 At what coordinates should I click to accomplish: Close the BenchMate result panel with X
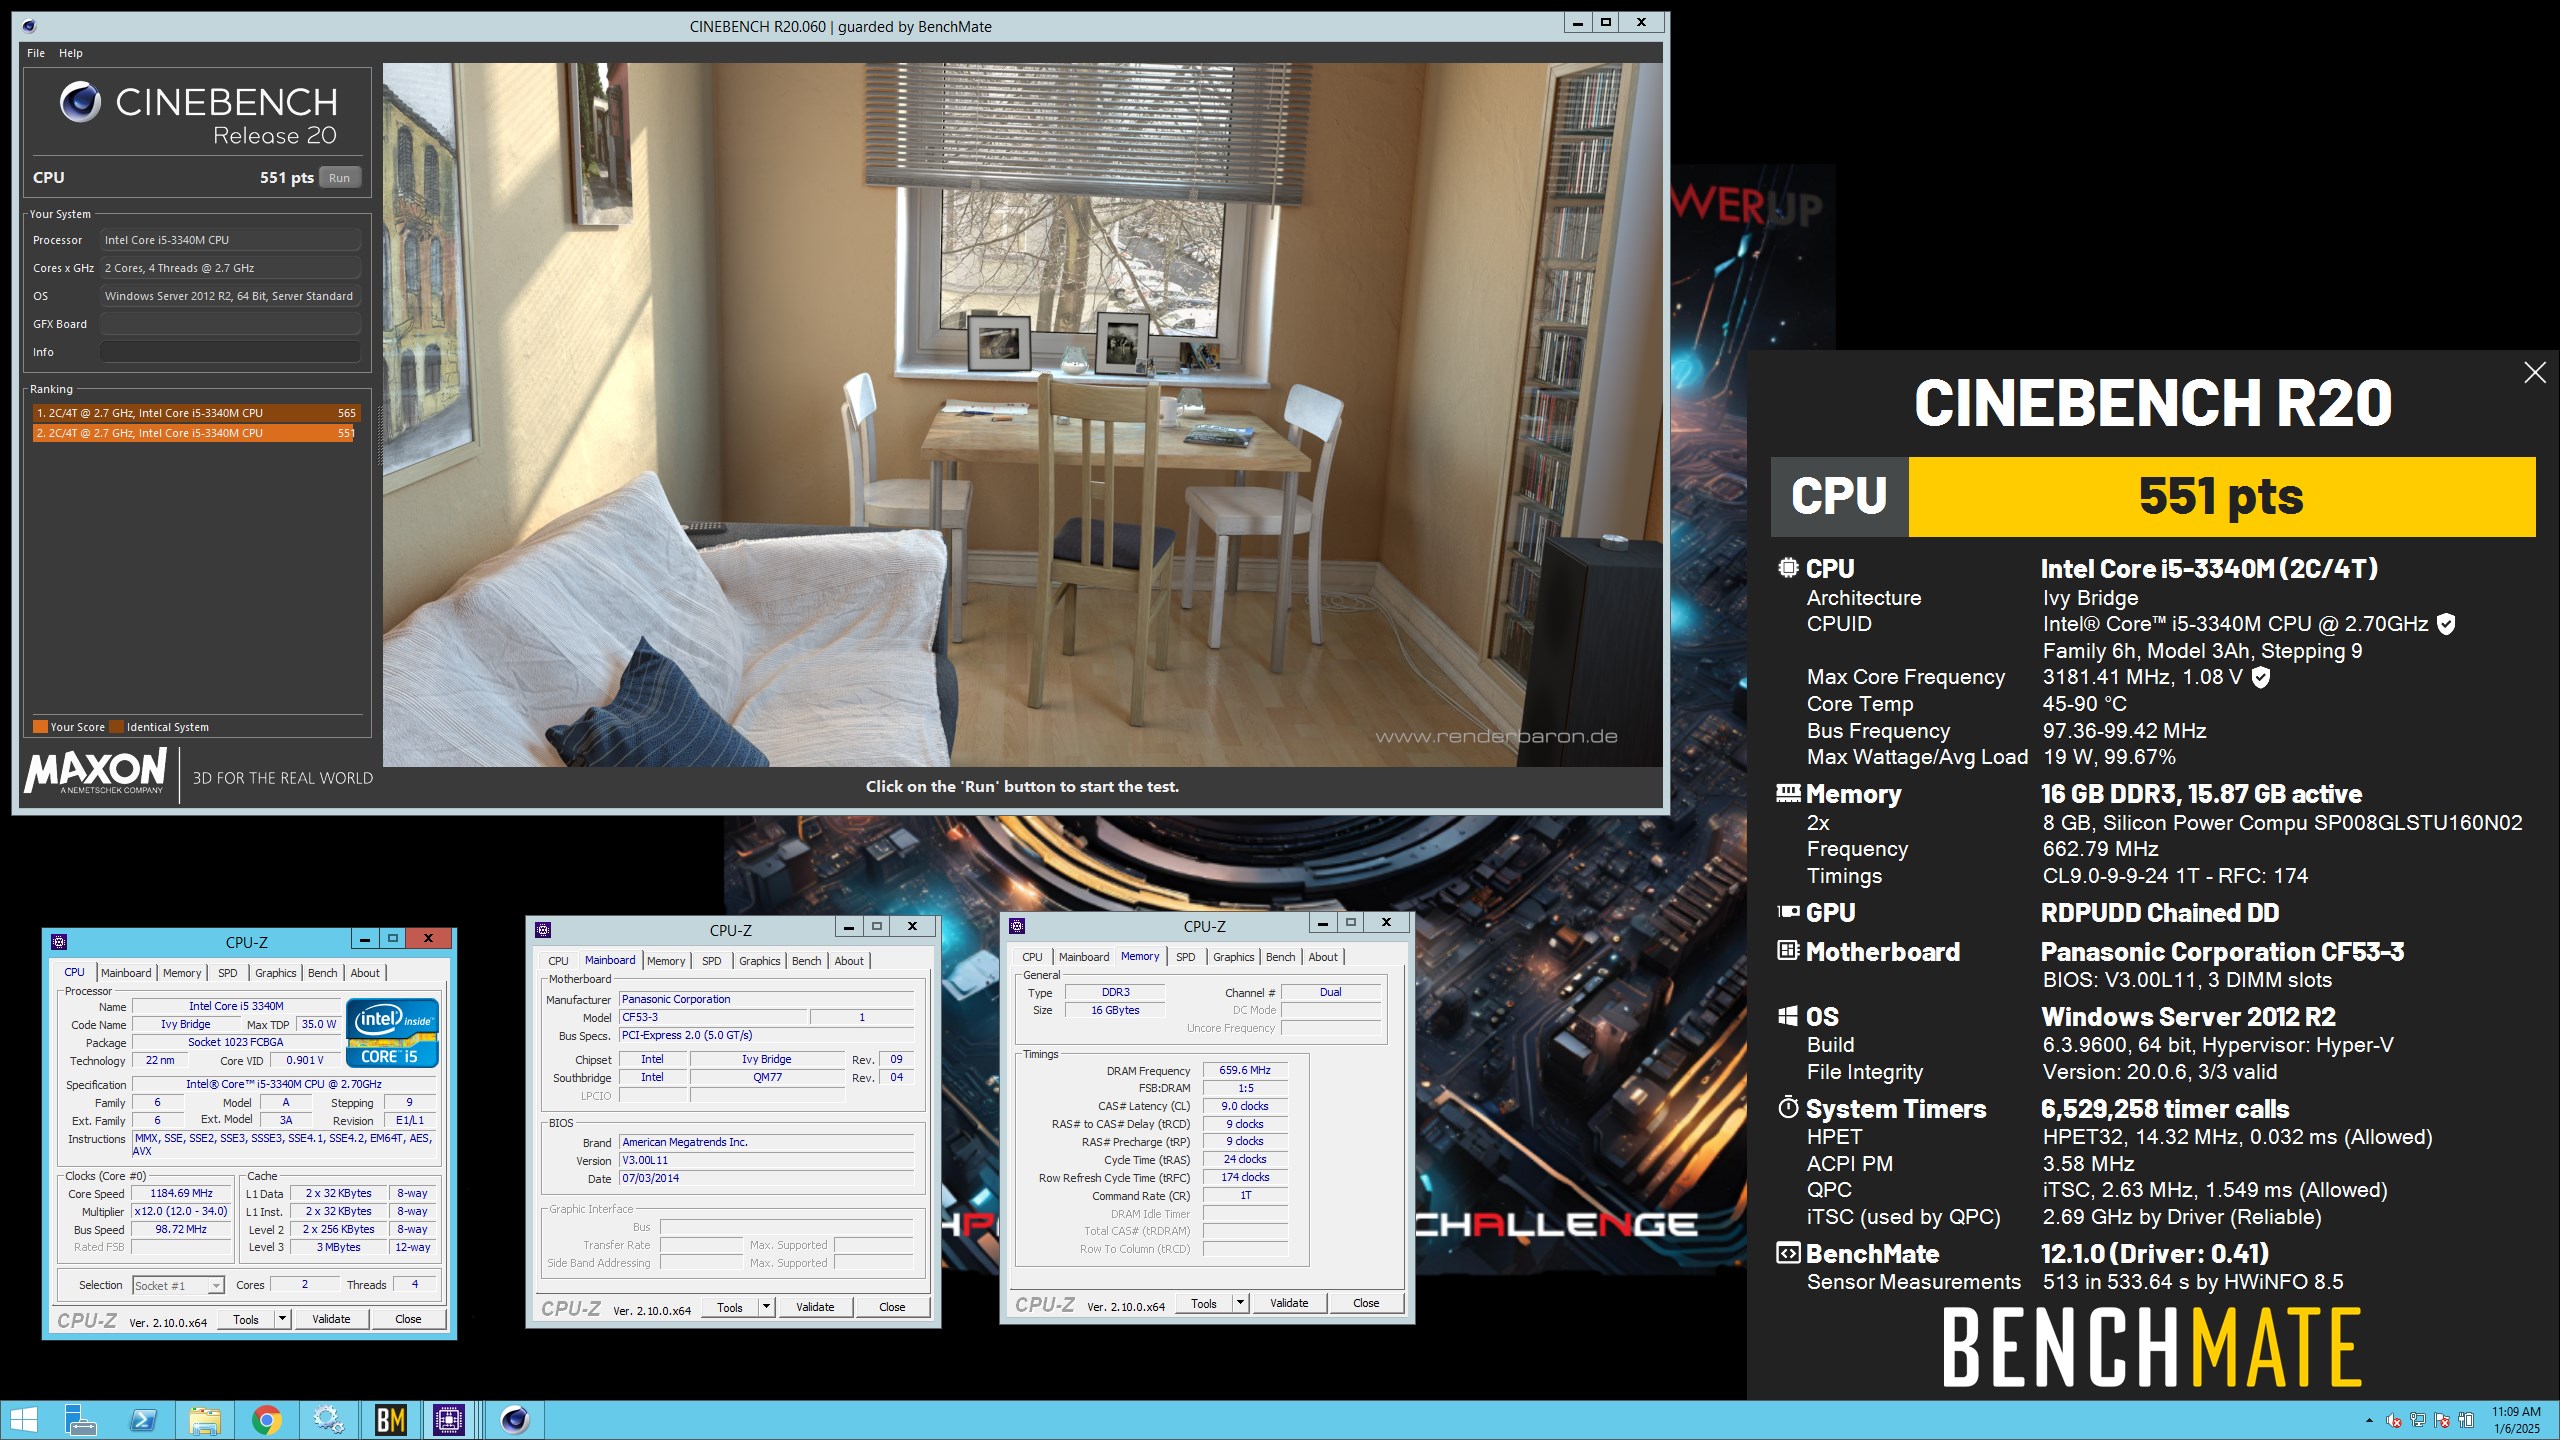pyautogui.click(x=2535, y=373)
